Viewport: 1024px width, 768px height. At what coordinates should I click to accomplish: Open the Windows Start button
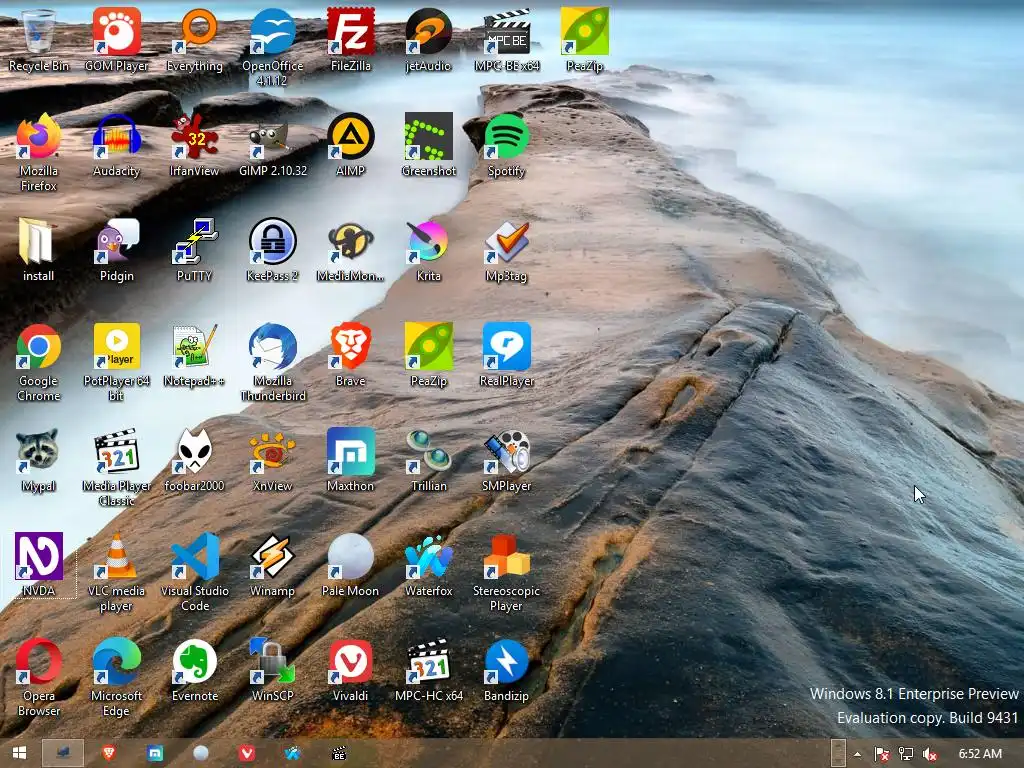19,754
